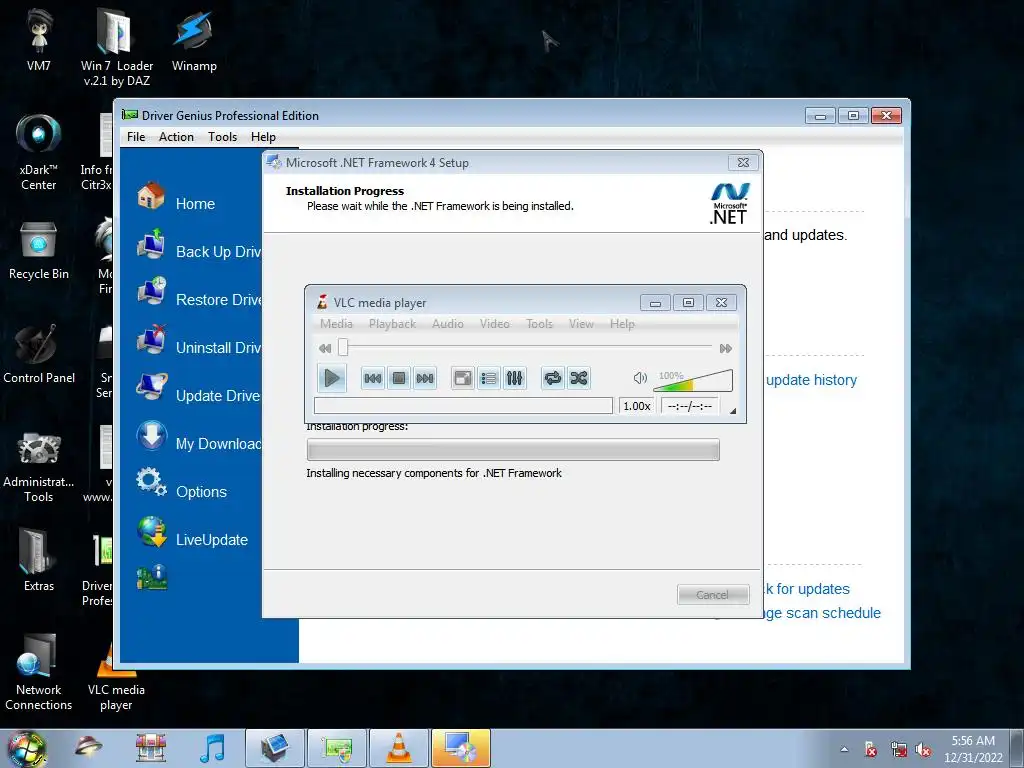Viewport: 1024px width, 768px height.
Task: Click Cancel in .NET Framework Setup
Action: [712, 595]
